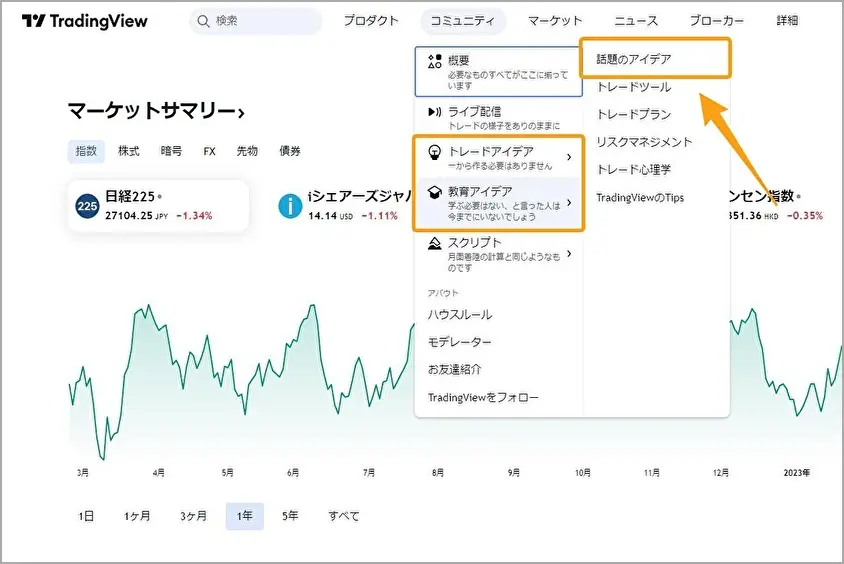This screenshot has width=844, height=564.
Task: Switch to the 暗号 tab
Action: click(171, 151)
